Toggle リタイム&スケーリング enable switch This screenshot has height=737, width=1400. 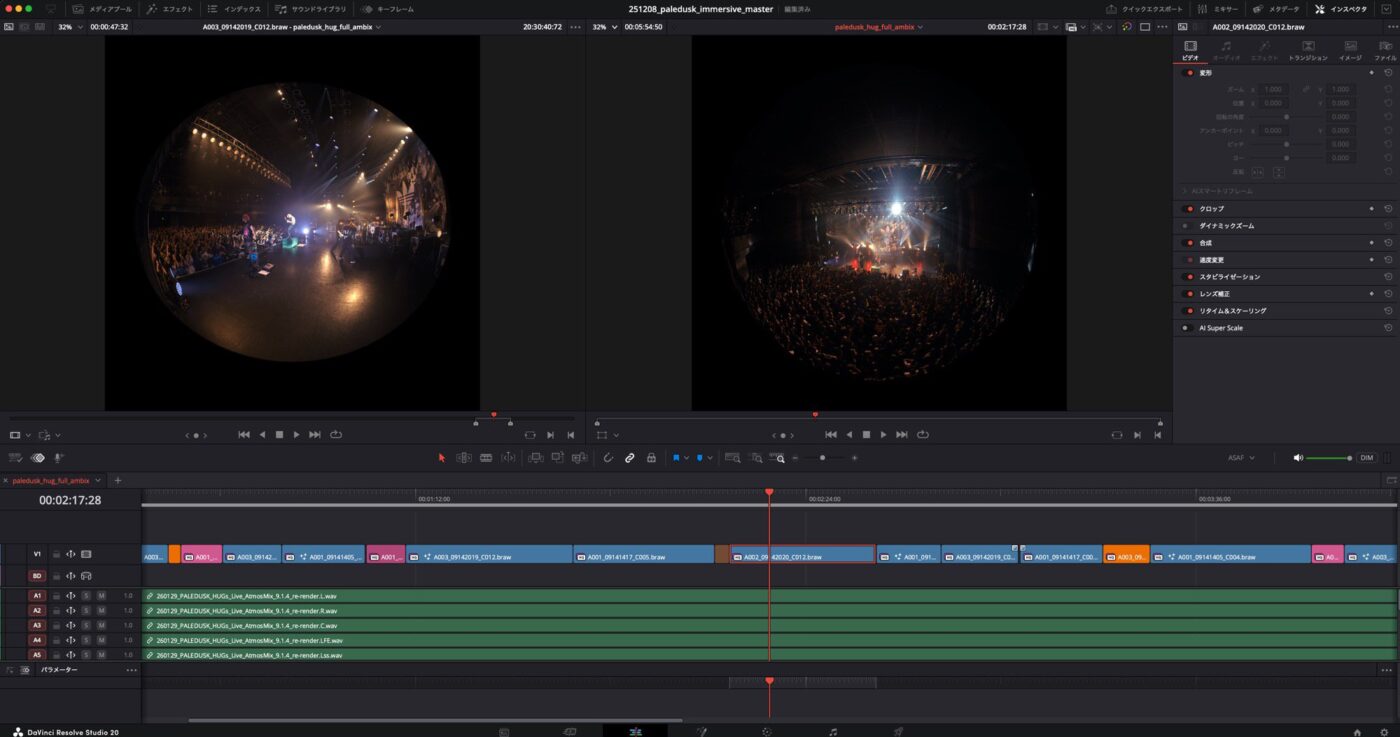[x=1188, y=311]
